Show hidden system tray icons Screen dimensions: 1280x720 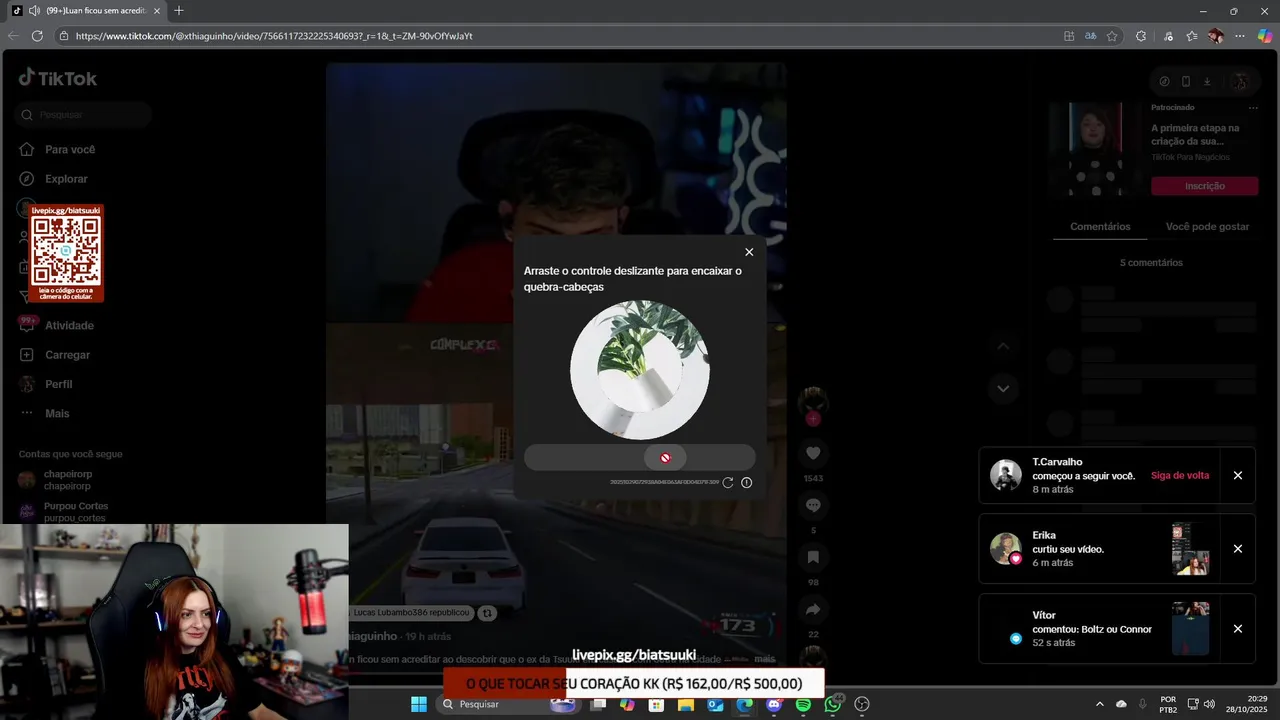[x=1100, y=704]
